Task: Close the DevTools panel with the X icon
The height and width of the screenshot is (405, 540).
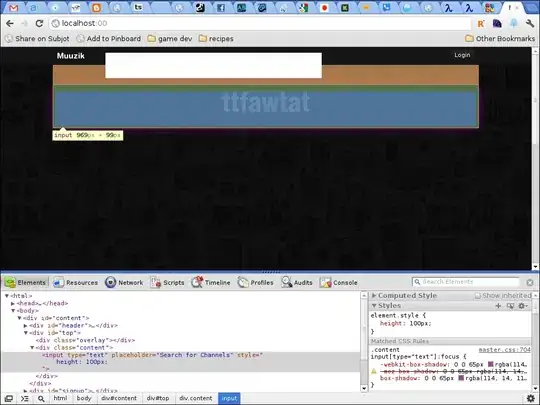Action: pos(530,282)
